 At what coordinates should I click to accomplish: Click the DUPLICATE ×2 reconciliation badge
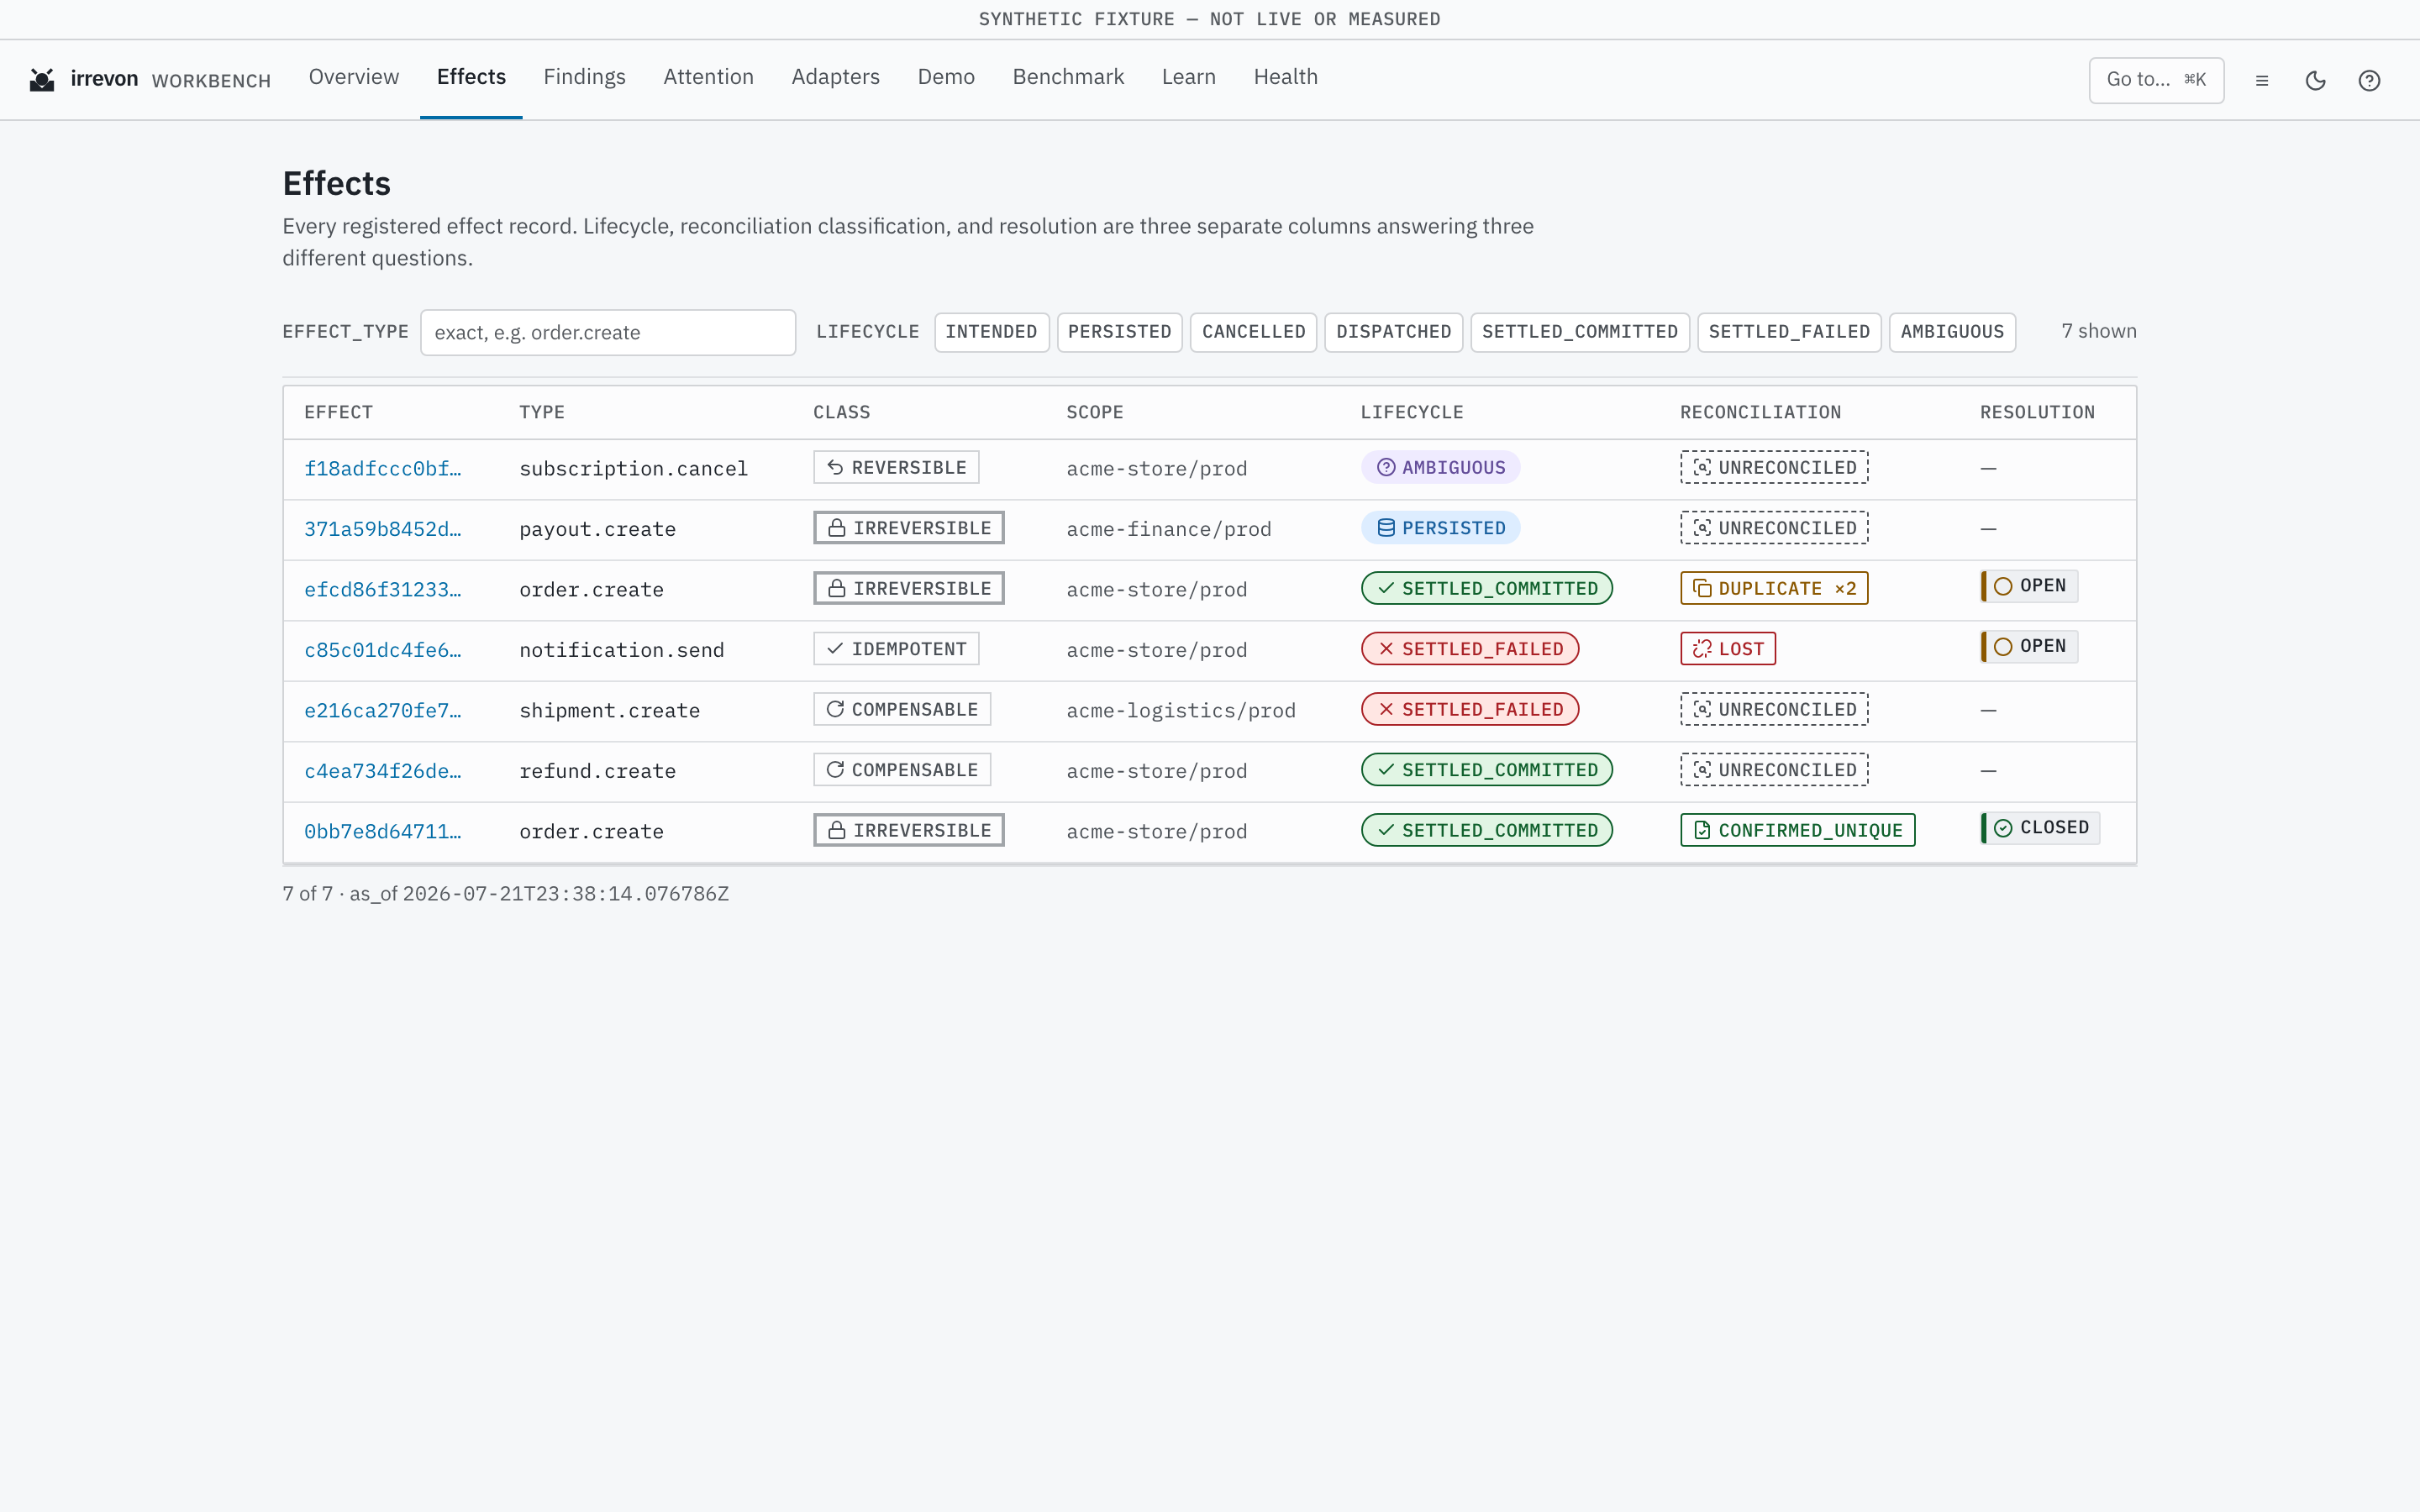(1774, 588)
